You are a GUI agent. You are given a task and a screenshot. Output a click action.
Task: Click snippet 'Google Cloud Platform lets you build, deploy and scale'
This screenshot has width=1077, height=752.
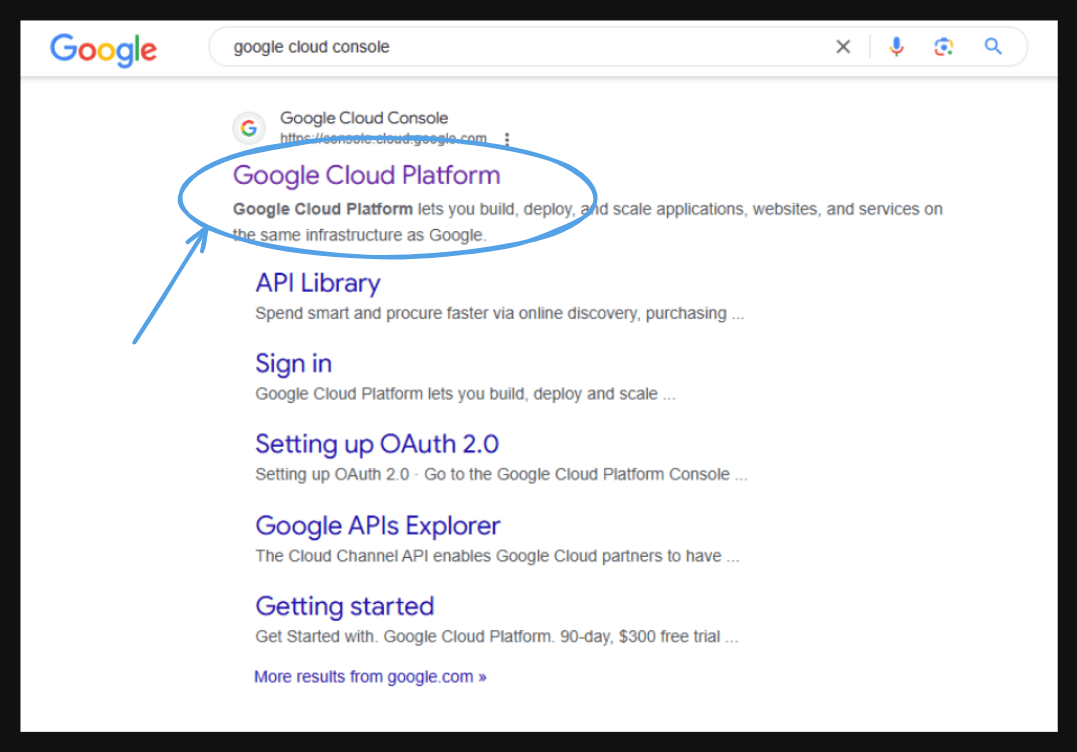(x=465, y=394)
